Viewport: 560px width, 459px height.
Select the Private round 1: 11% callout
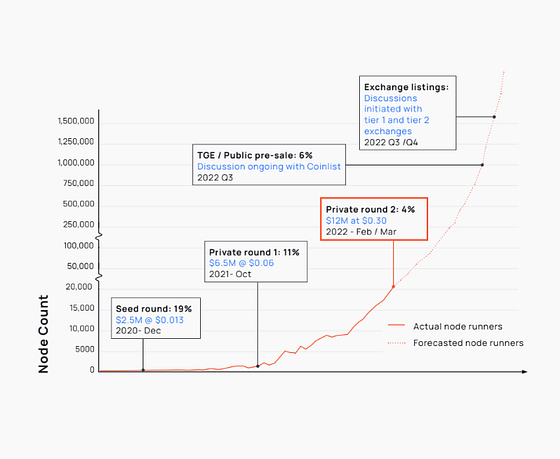256,261
